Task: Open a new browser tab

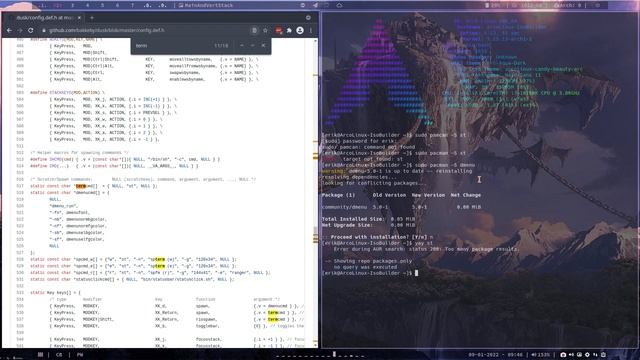Action: click(x=92, y=18)
